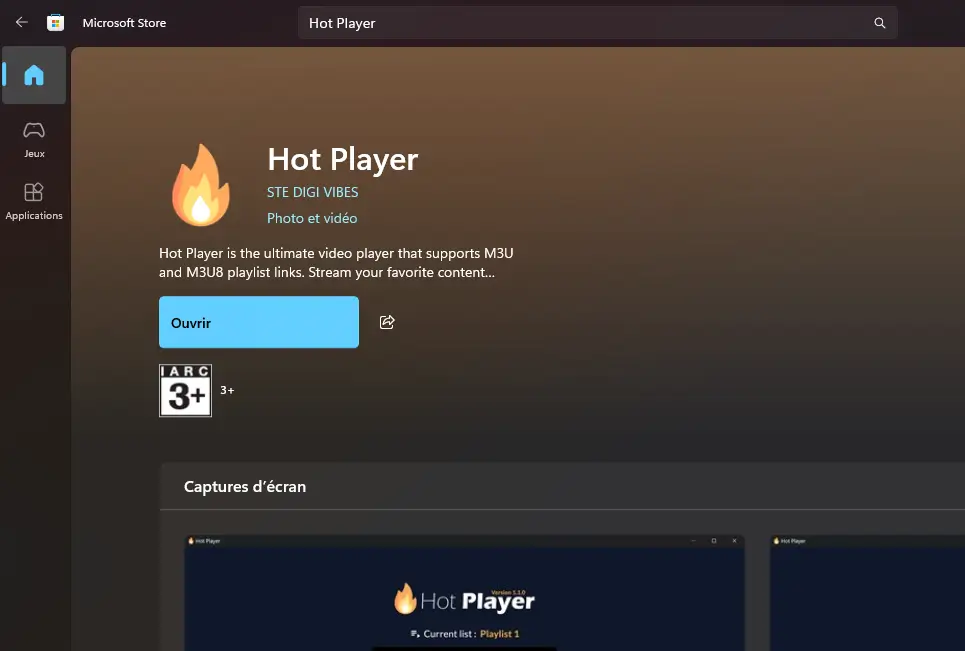Open the Photo et vidéo category
Image resolution: width=965 pixels, height=651 pixels.
point(312,218)
